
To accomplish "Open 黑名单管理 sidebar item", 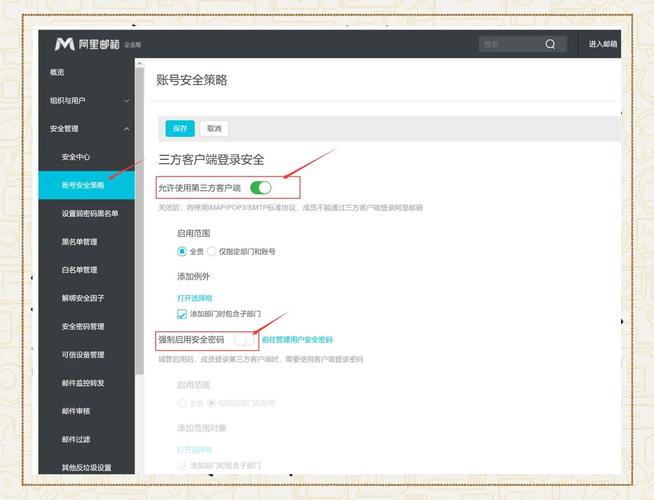I will 79,242.
